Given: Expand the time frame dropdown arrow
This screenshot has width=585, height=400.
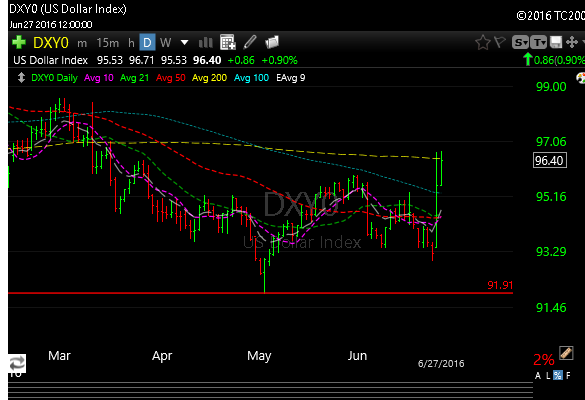Looking at the screenshot, I should (184, 43).
